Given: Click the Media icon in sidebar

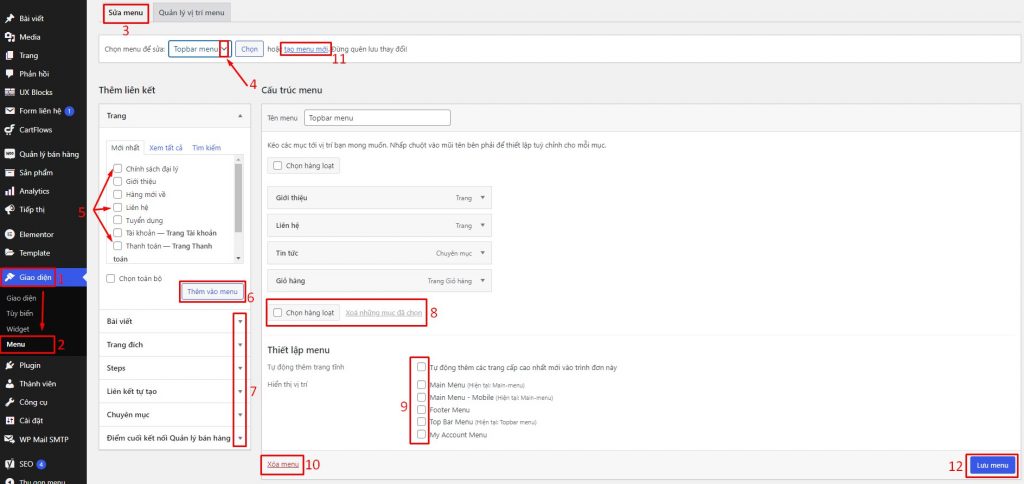Looking at the screenshot, I should click(x=10, y=37).
